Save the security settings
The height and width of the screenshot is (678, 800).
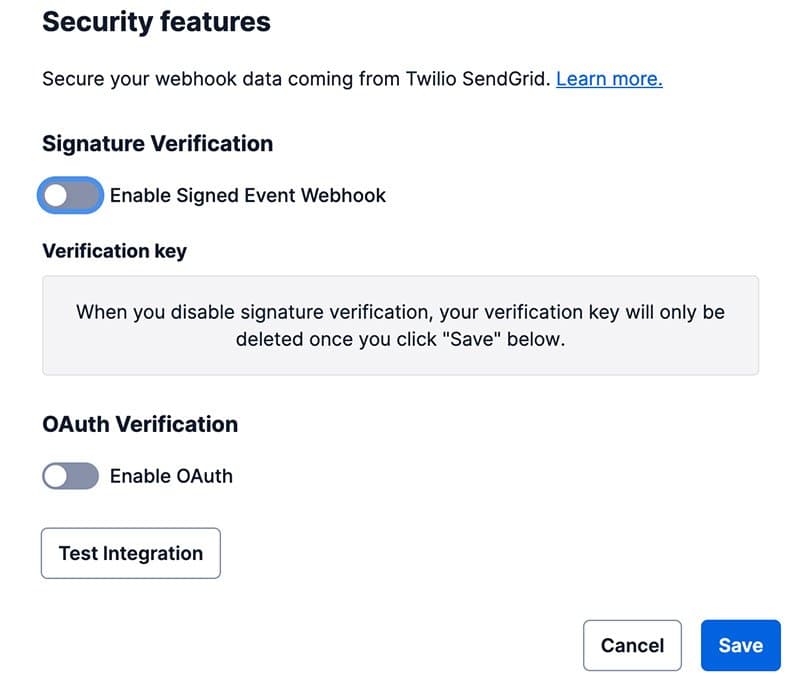740,645
